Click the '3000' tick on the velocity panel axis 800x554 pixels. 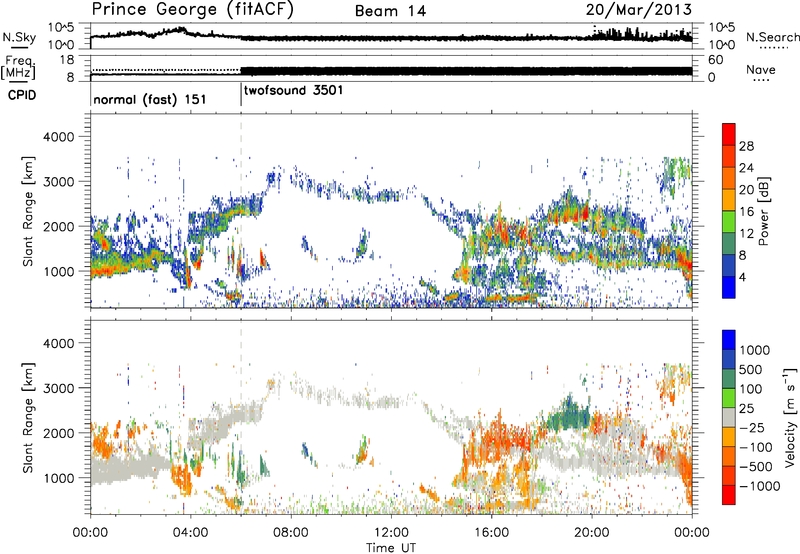click(x=59, y=388)
